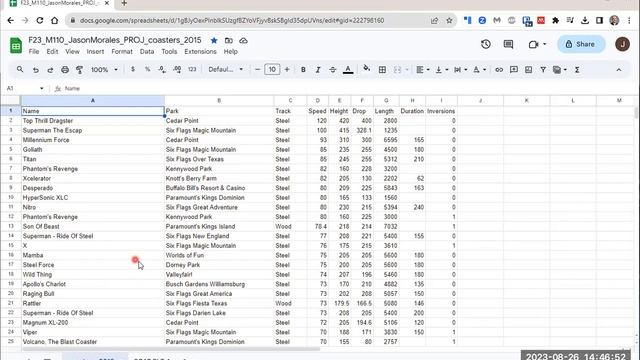
Task: Click the search menus magnifier icon
Action: coord(20,69)
